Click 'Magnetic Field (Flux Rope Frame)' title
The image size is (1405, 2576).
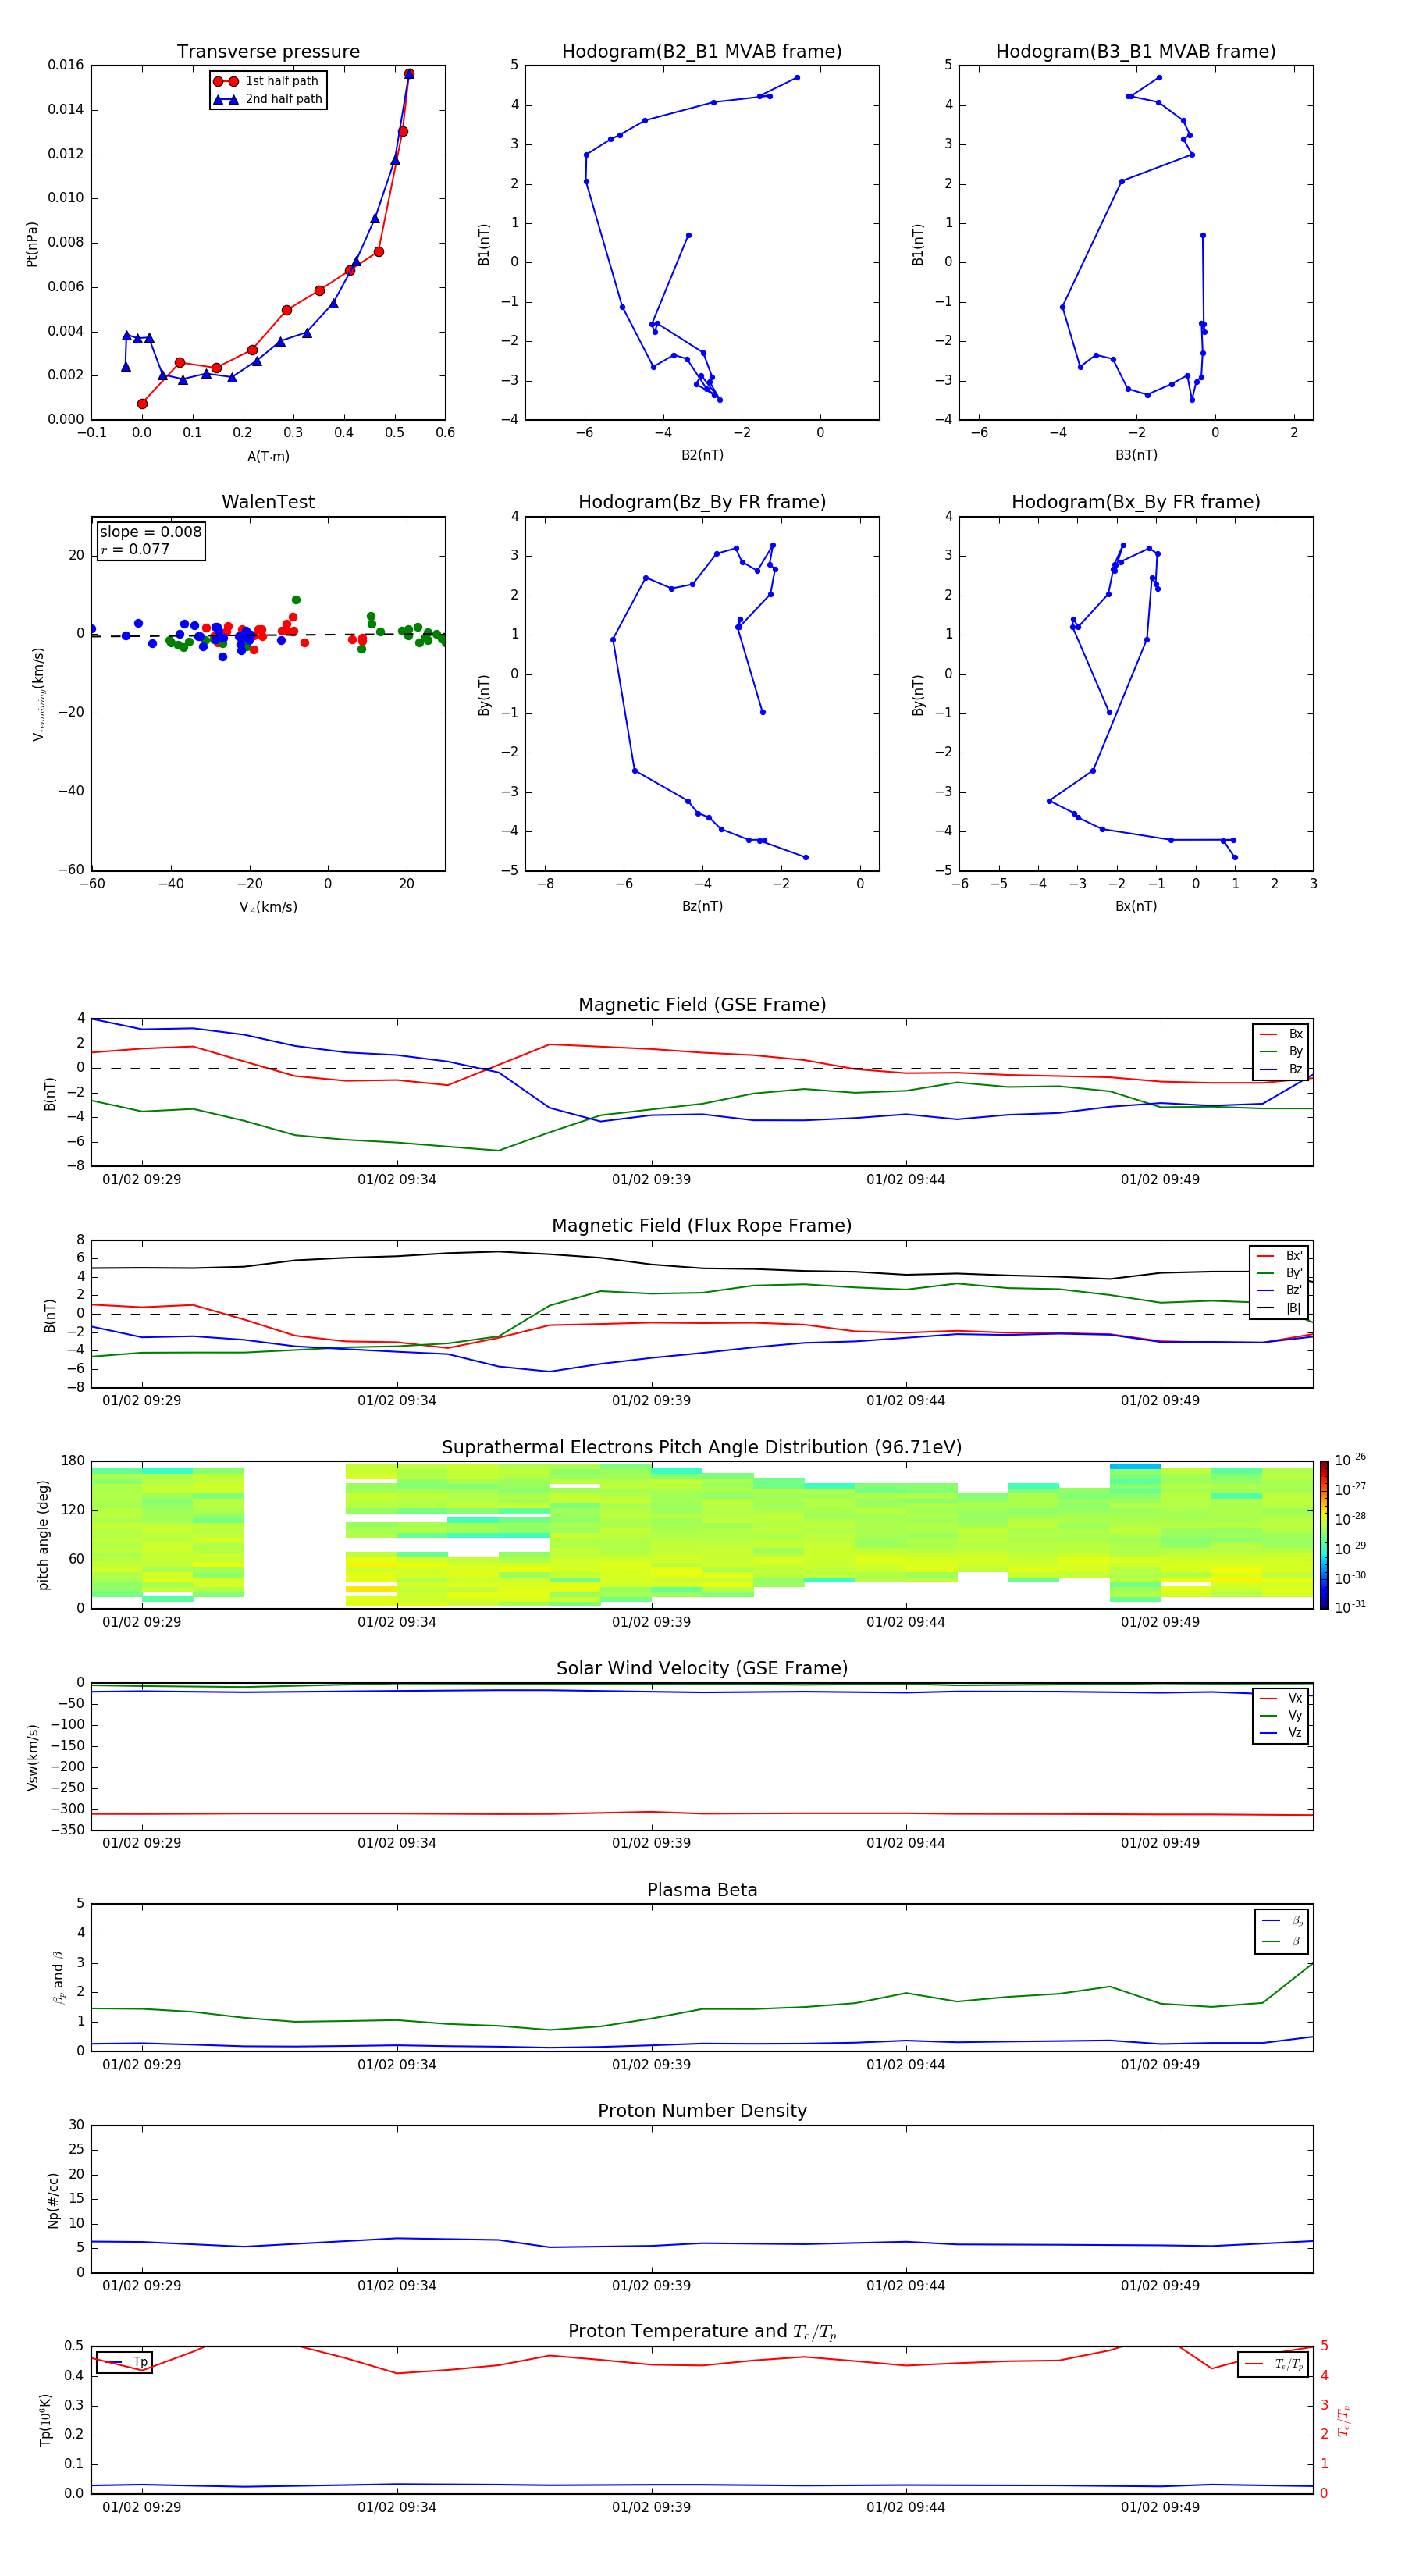[702, 1226]
